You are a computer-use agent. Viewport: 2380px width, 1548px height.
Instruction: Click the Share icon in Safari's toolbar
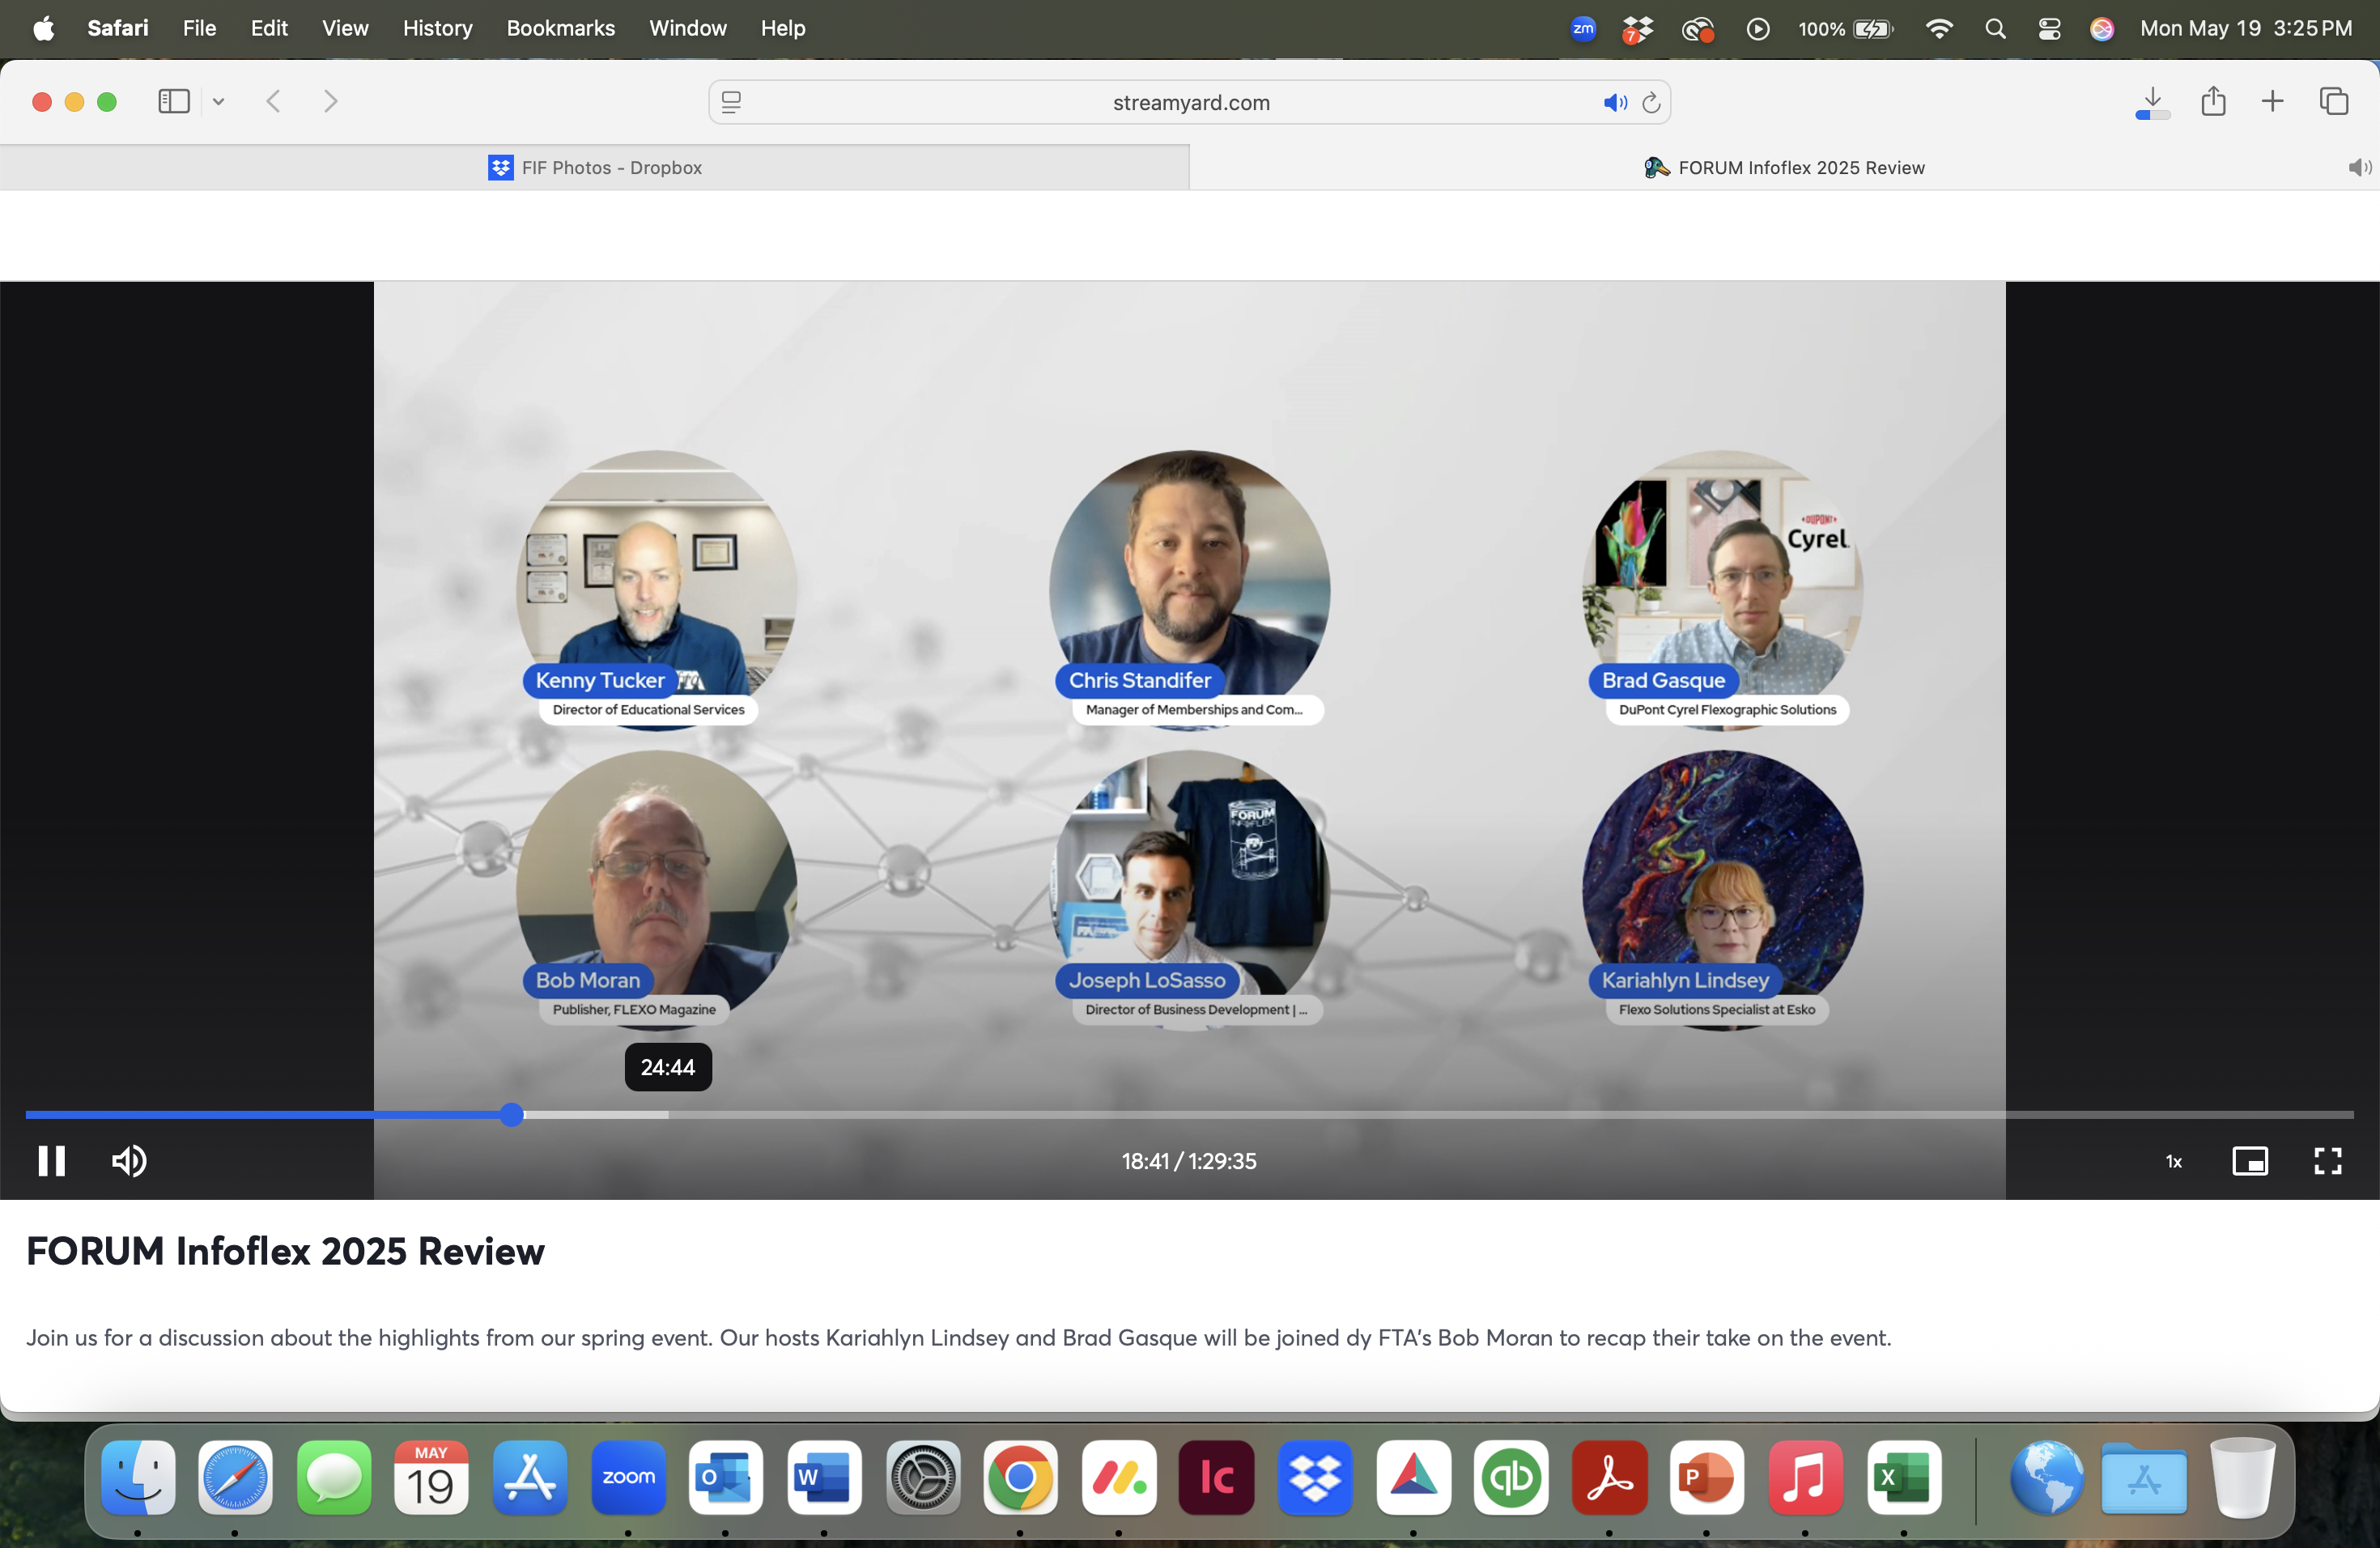pyautogui.click(x=2213, y=101)
